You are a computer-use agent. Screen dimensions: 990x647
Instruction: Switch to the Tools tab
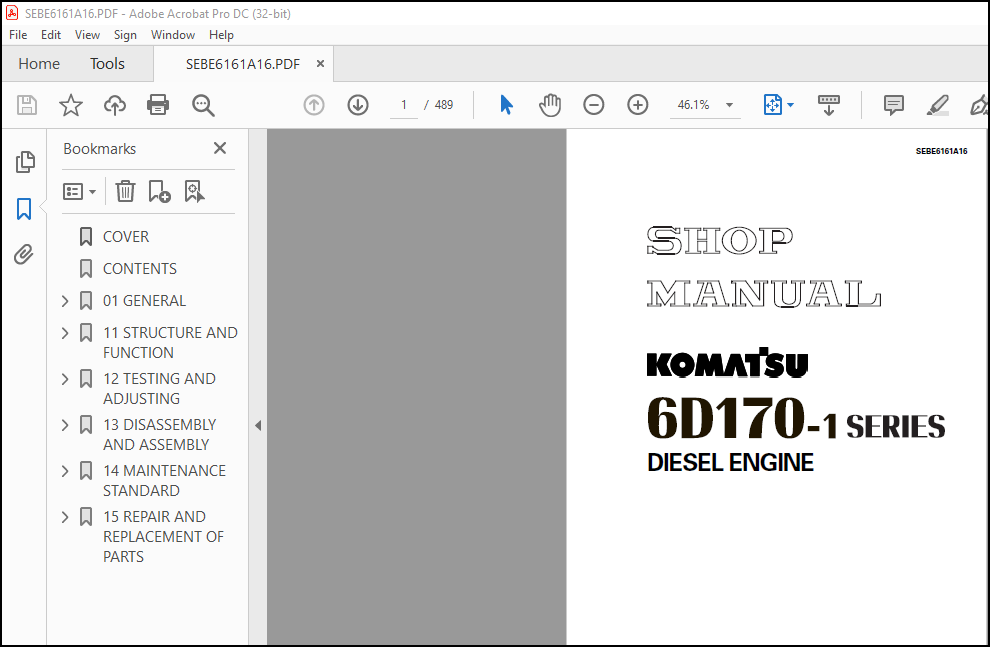(x=107, y=64)
